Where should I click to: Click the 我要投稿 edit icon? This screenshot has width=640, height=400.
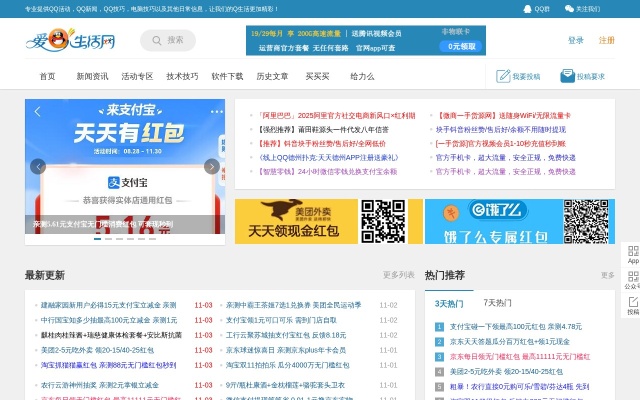point(504,76)
